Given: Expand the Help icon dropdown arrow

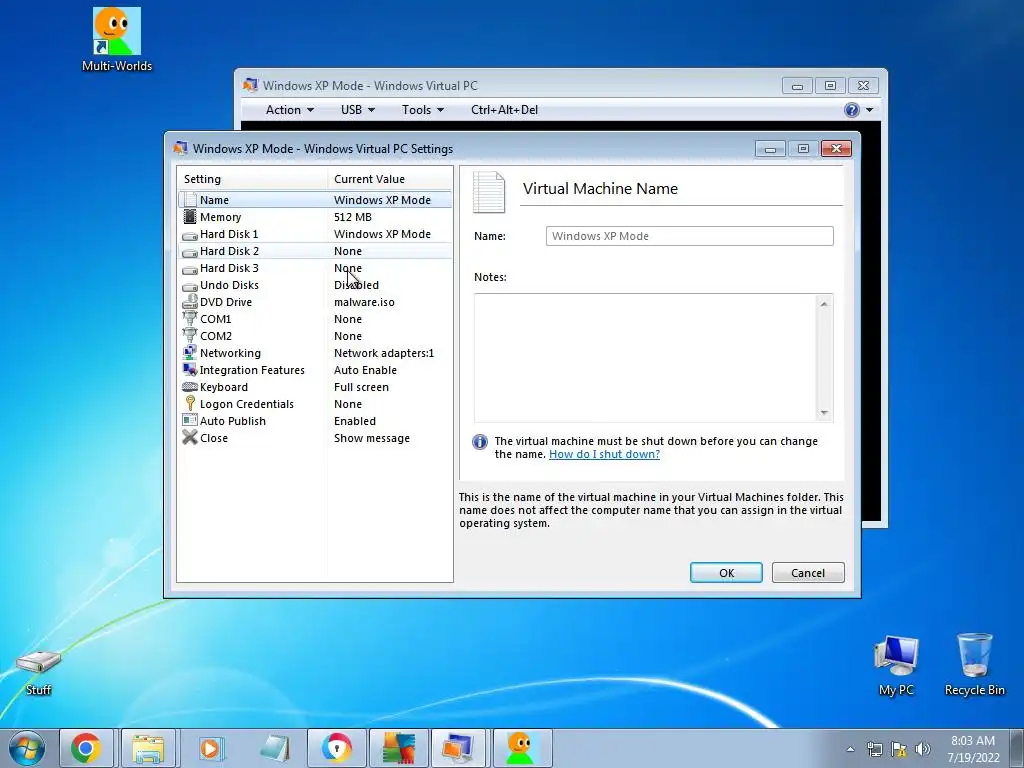Looking at the screenshot, I should coord(869,110).
